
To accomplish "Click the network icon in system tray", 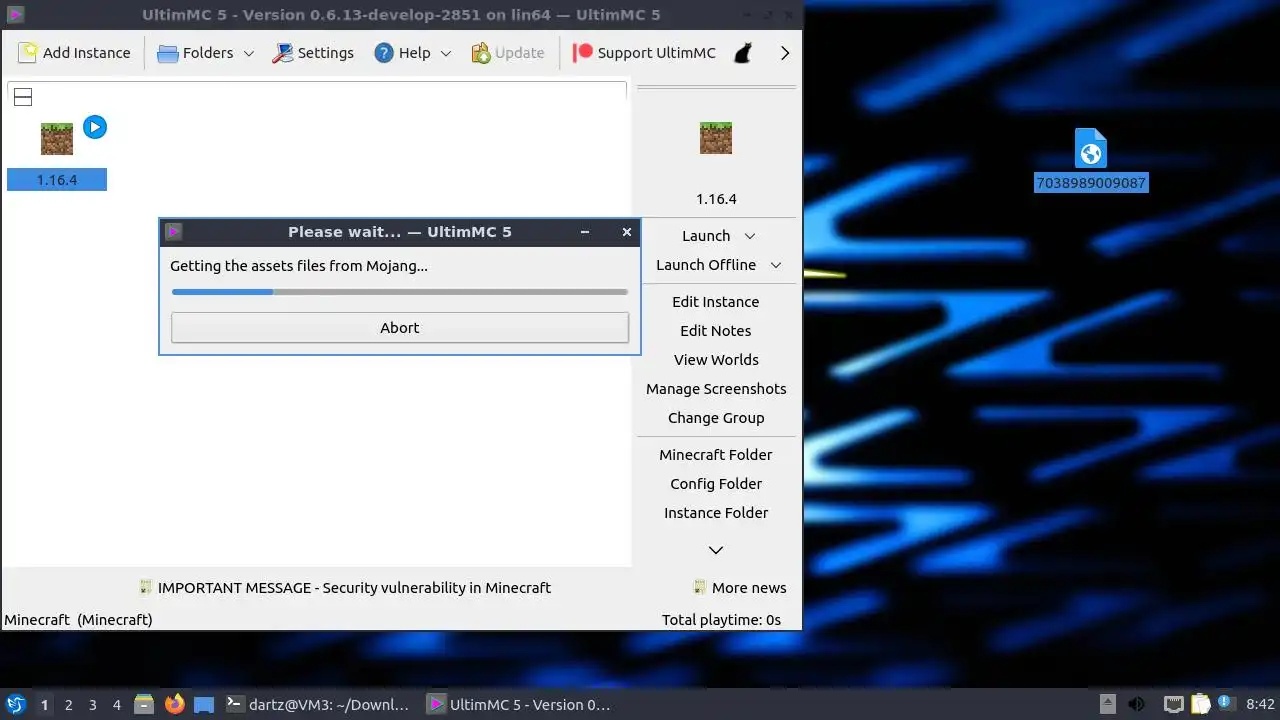I will tap(1174, 705).
